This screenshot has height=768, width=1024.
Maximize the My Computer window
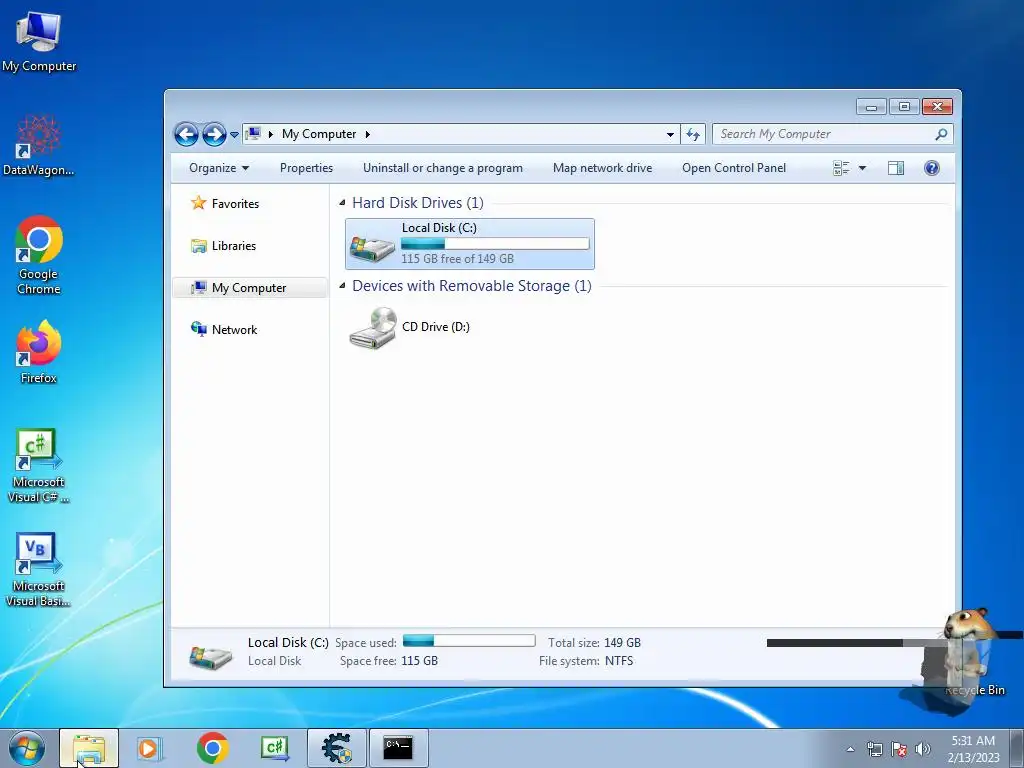point(904,106)
